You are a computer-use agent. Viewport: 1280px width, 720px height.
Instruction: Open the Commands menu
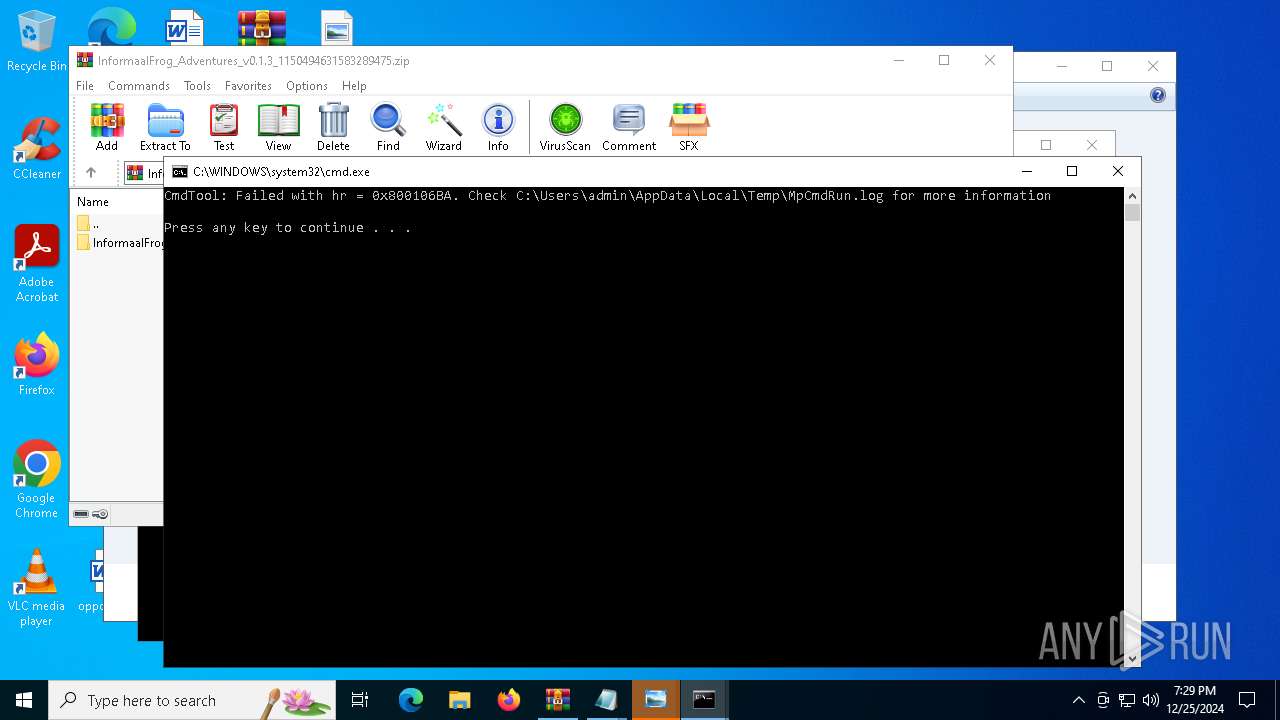(139, 86)
